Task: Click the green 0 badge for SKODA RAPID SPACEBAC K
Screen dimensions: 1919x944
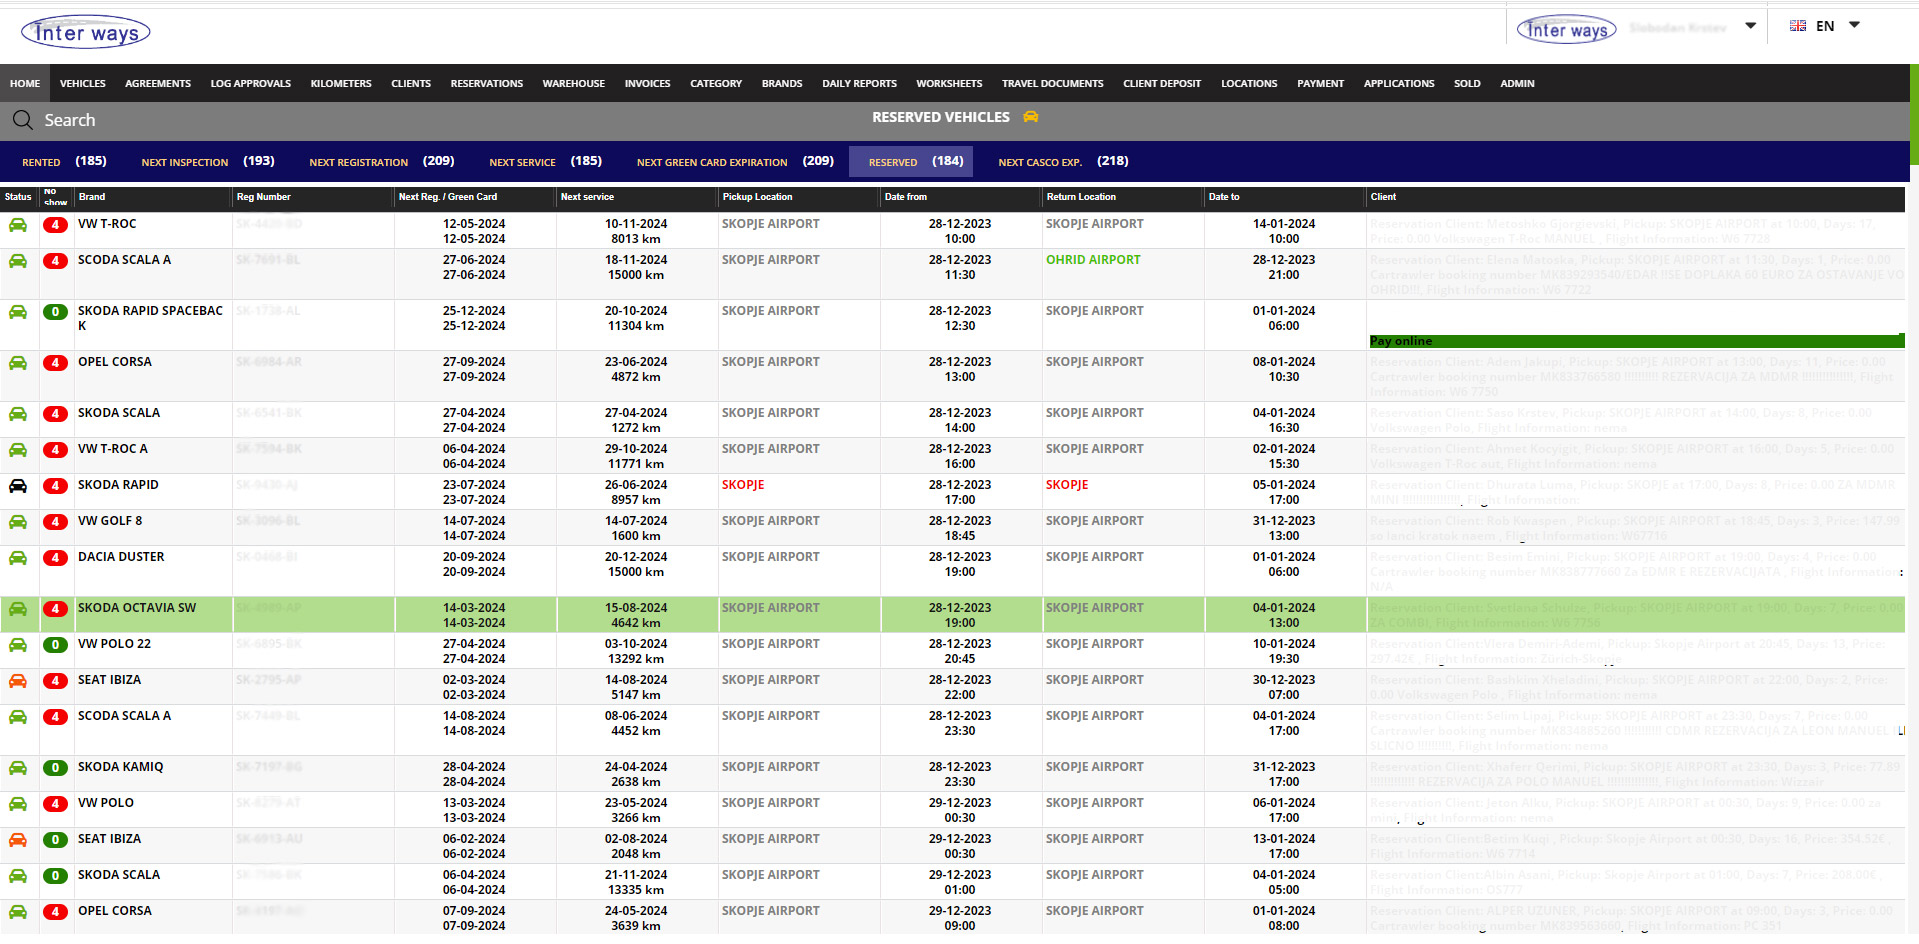Action: [x=56, y=312]
